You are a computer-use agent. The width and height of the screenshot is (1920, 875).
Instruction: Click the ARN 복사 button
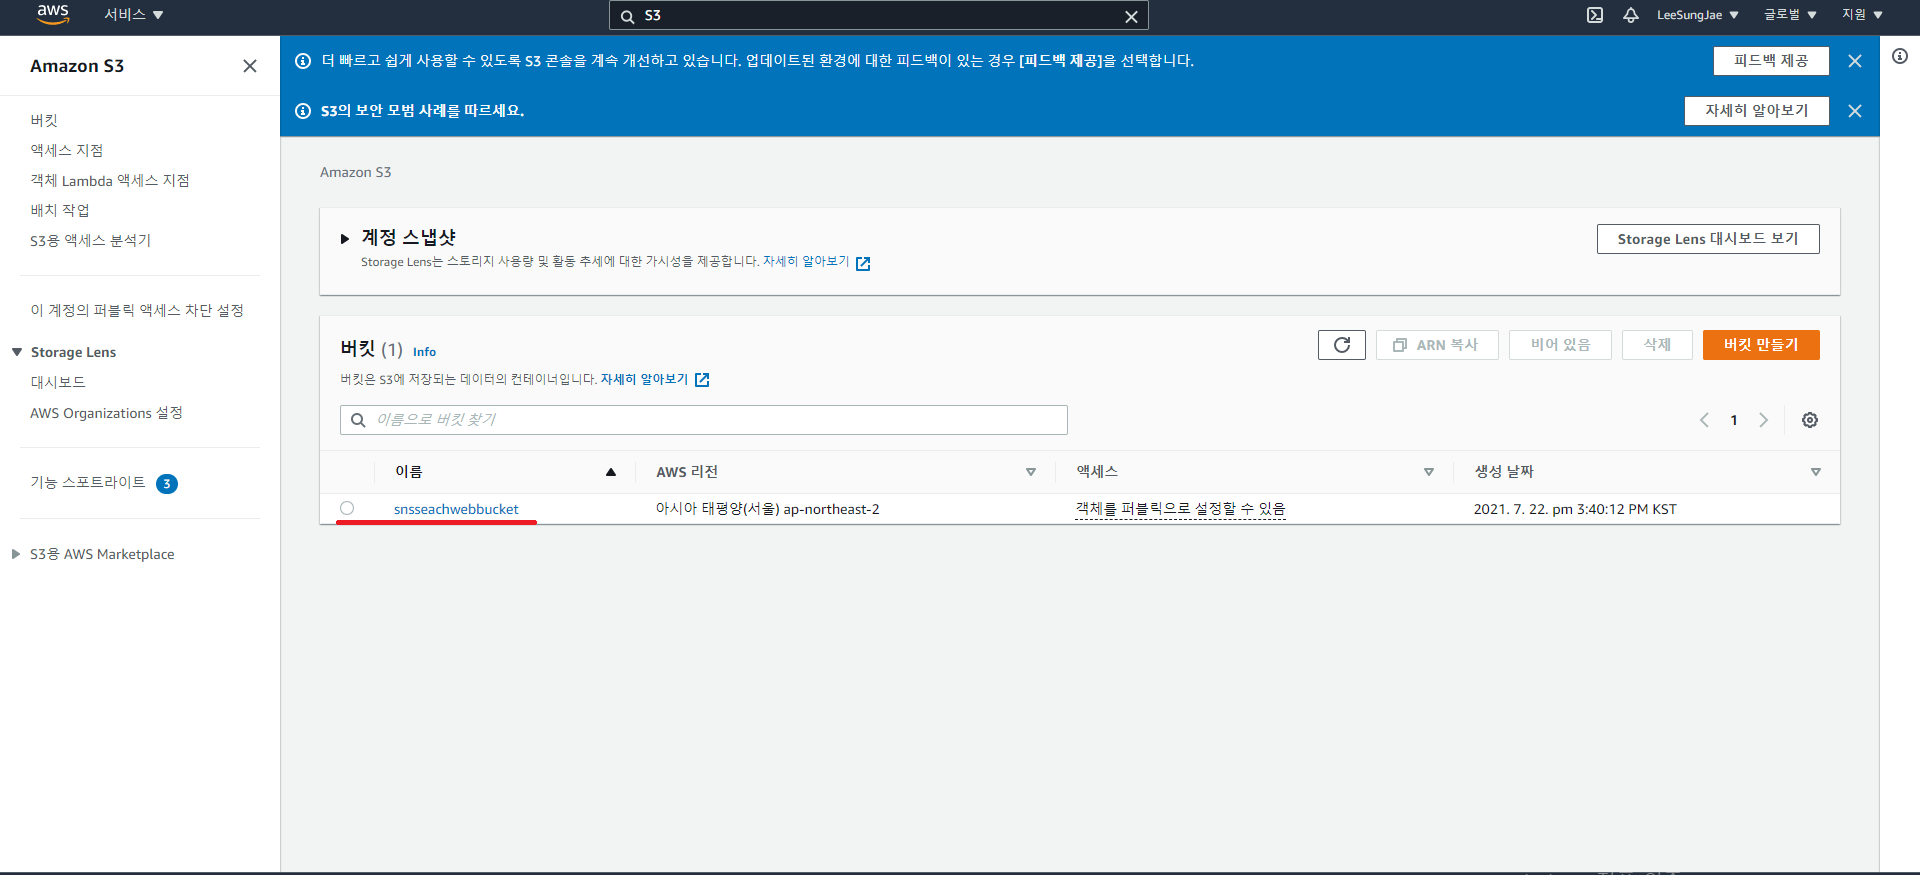pyautogui.click(x=1437, y=345)
